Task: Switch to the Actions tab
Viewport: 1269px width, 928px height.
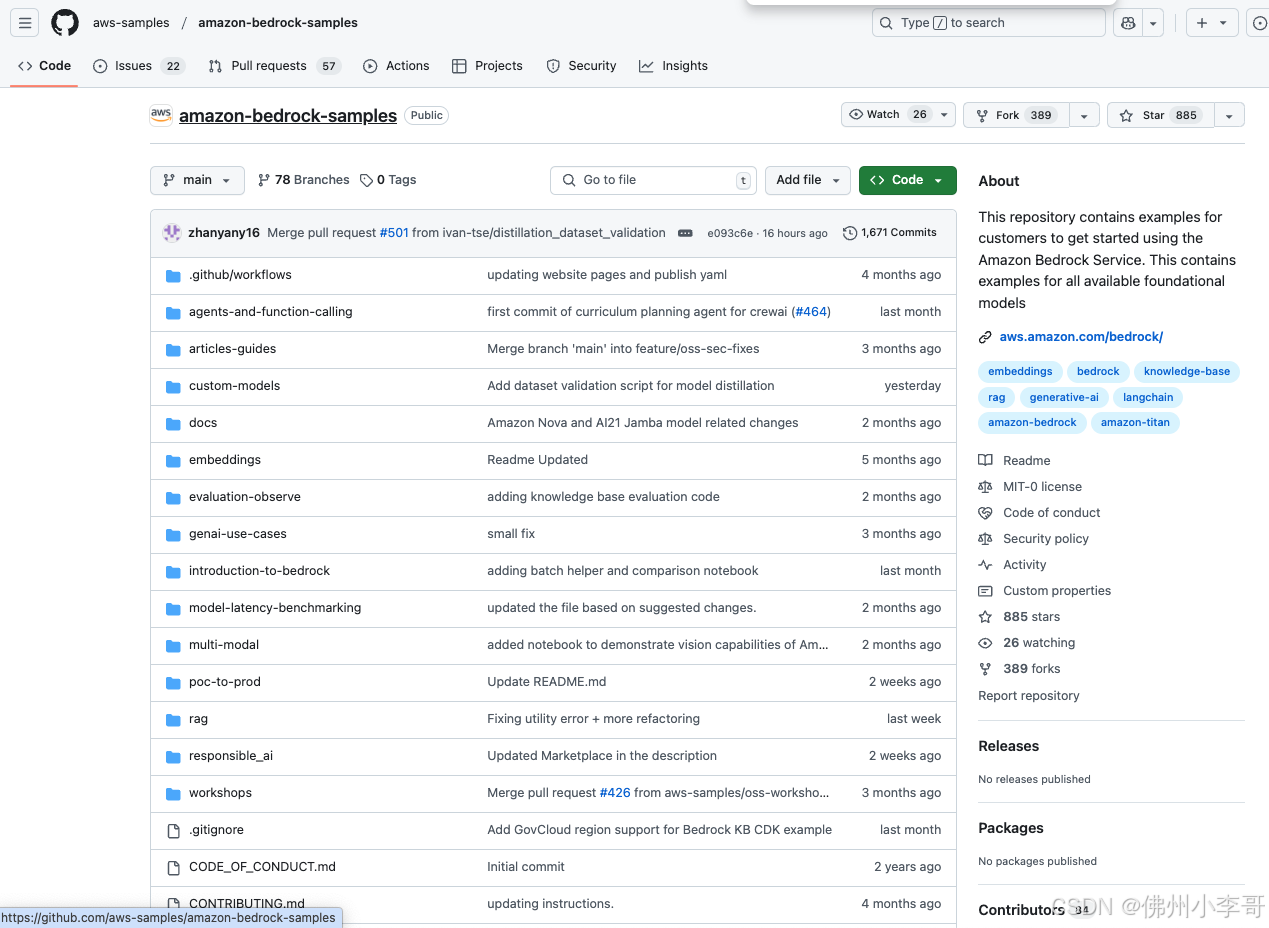Action: [396, 66]
